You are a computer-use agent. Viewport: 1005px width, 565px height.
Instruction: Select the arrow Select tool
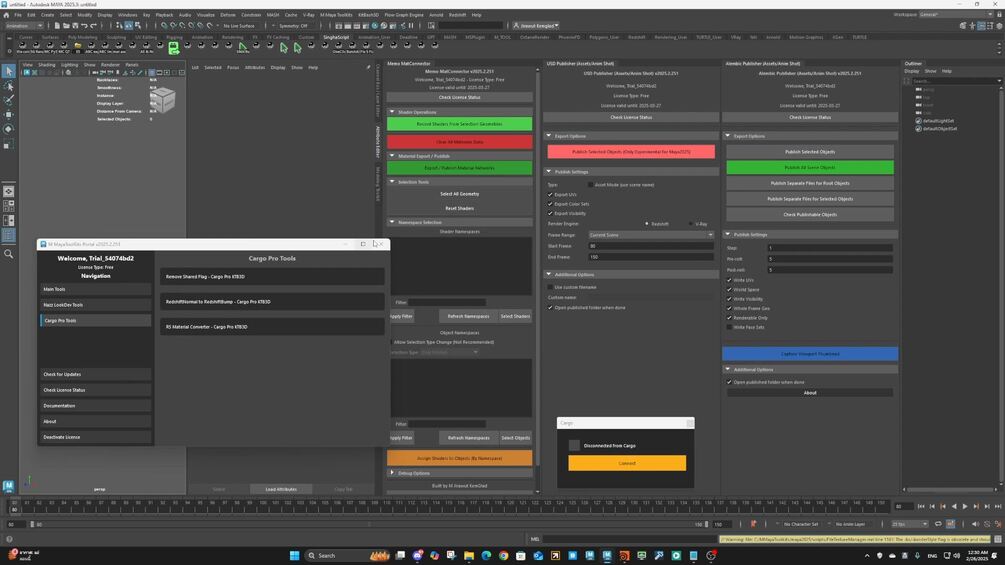tap(8, 71)
